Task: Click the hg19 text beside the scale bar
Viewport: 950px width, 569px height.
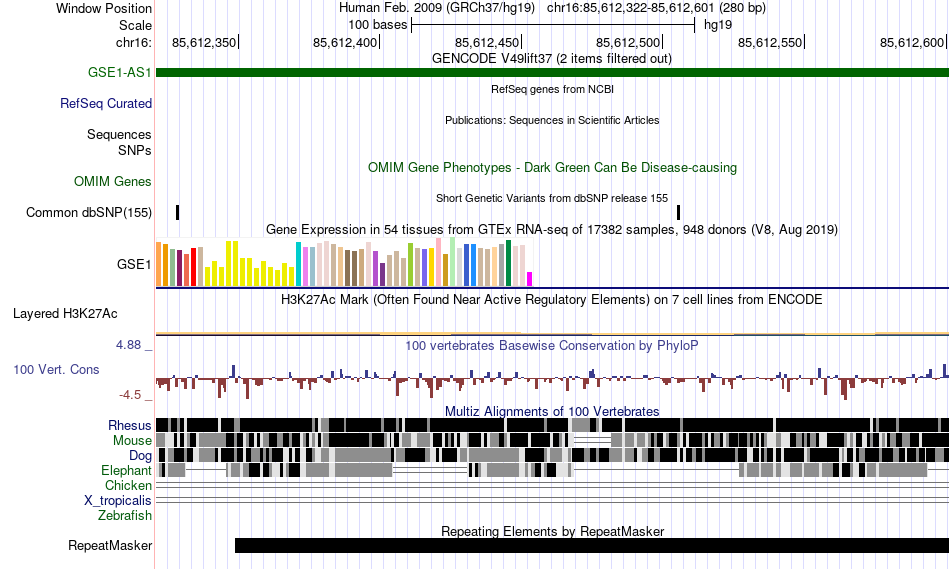Action: click(x=718, y=25)
